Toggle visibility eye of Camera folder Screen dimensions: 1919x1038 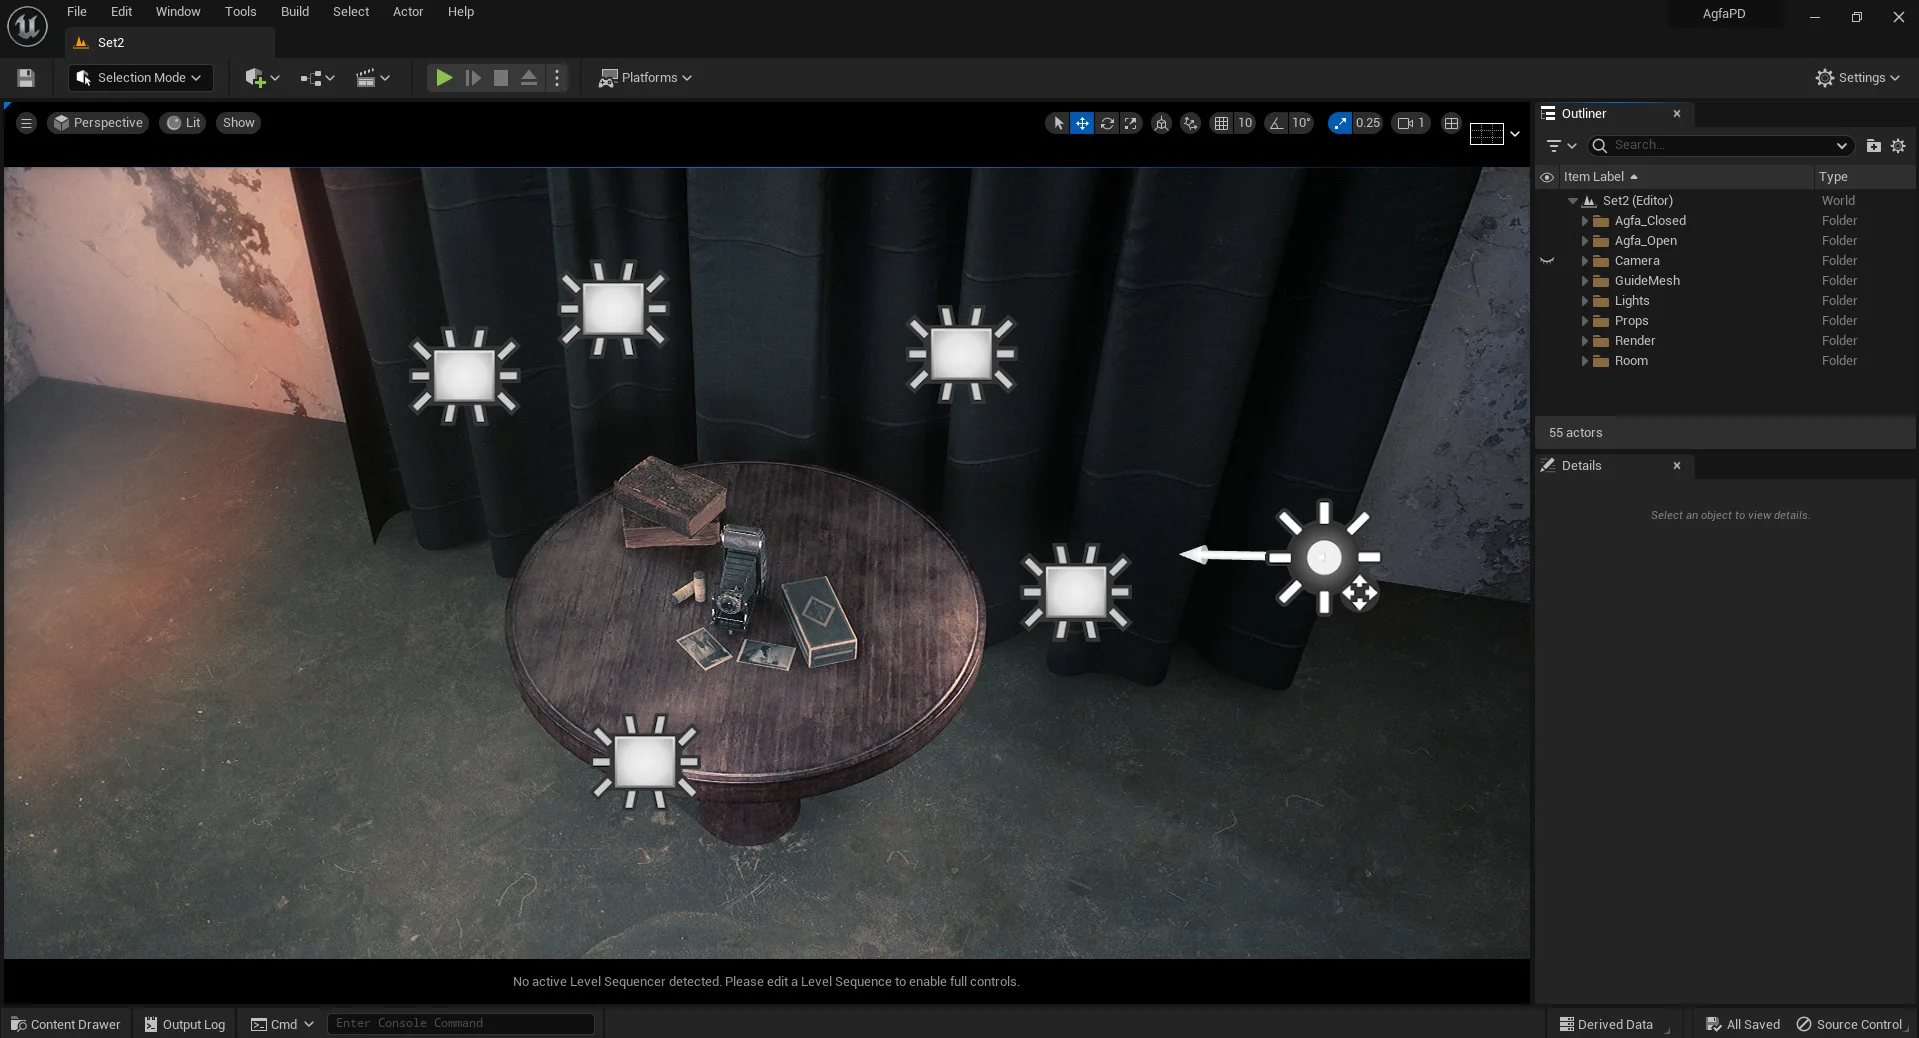point(1547,261)
